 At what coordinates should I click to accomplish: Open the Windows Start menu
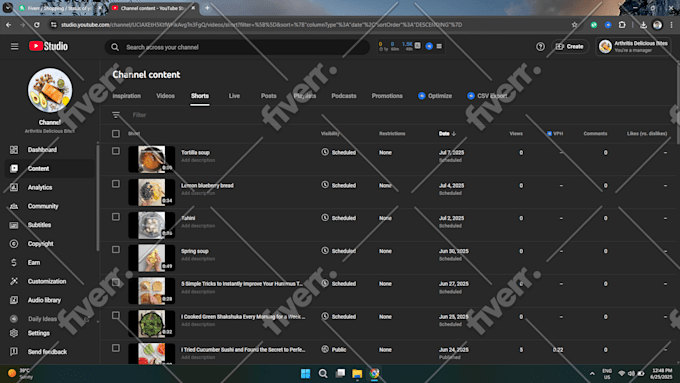point(305,373)
